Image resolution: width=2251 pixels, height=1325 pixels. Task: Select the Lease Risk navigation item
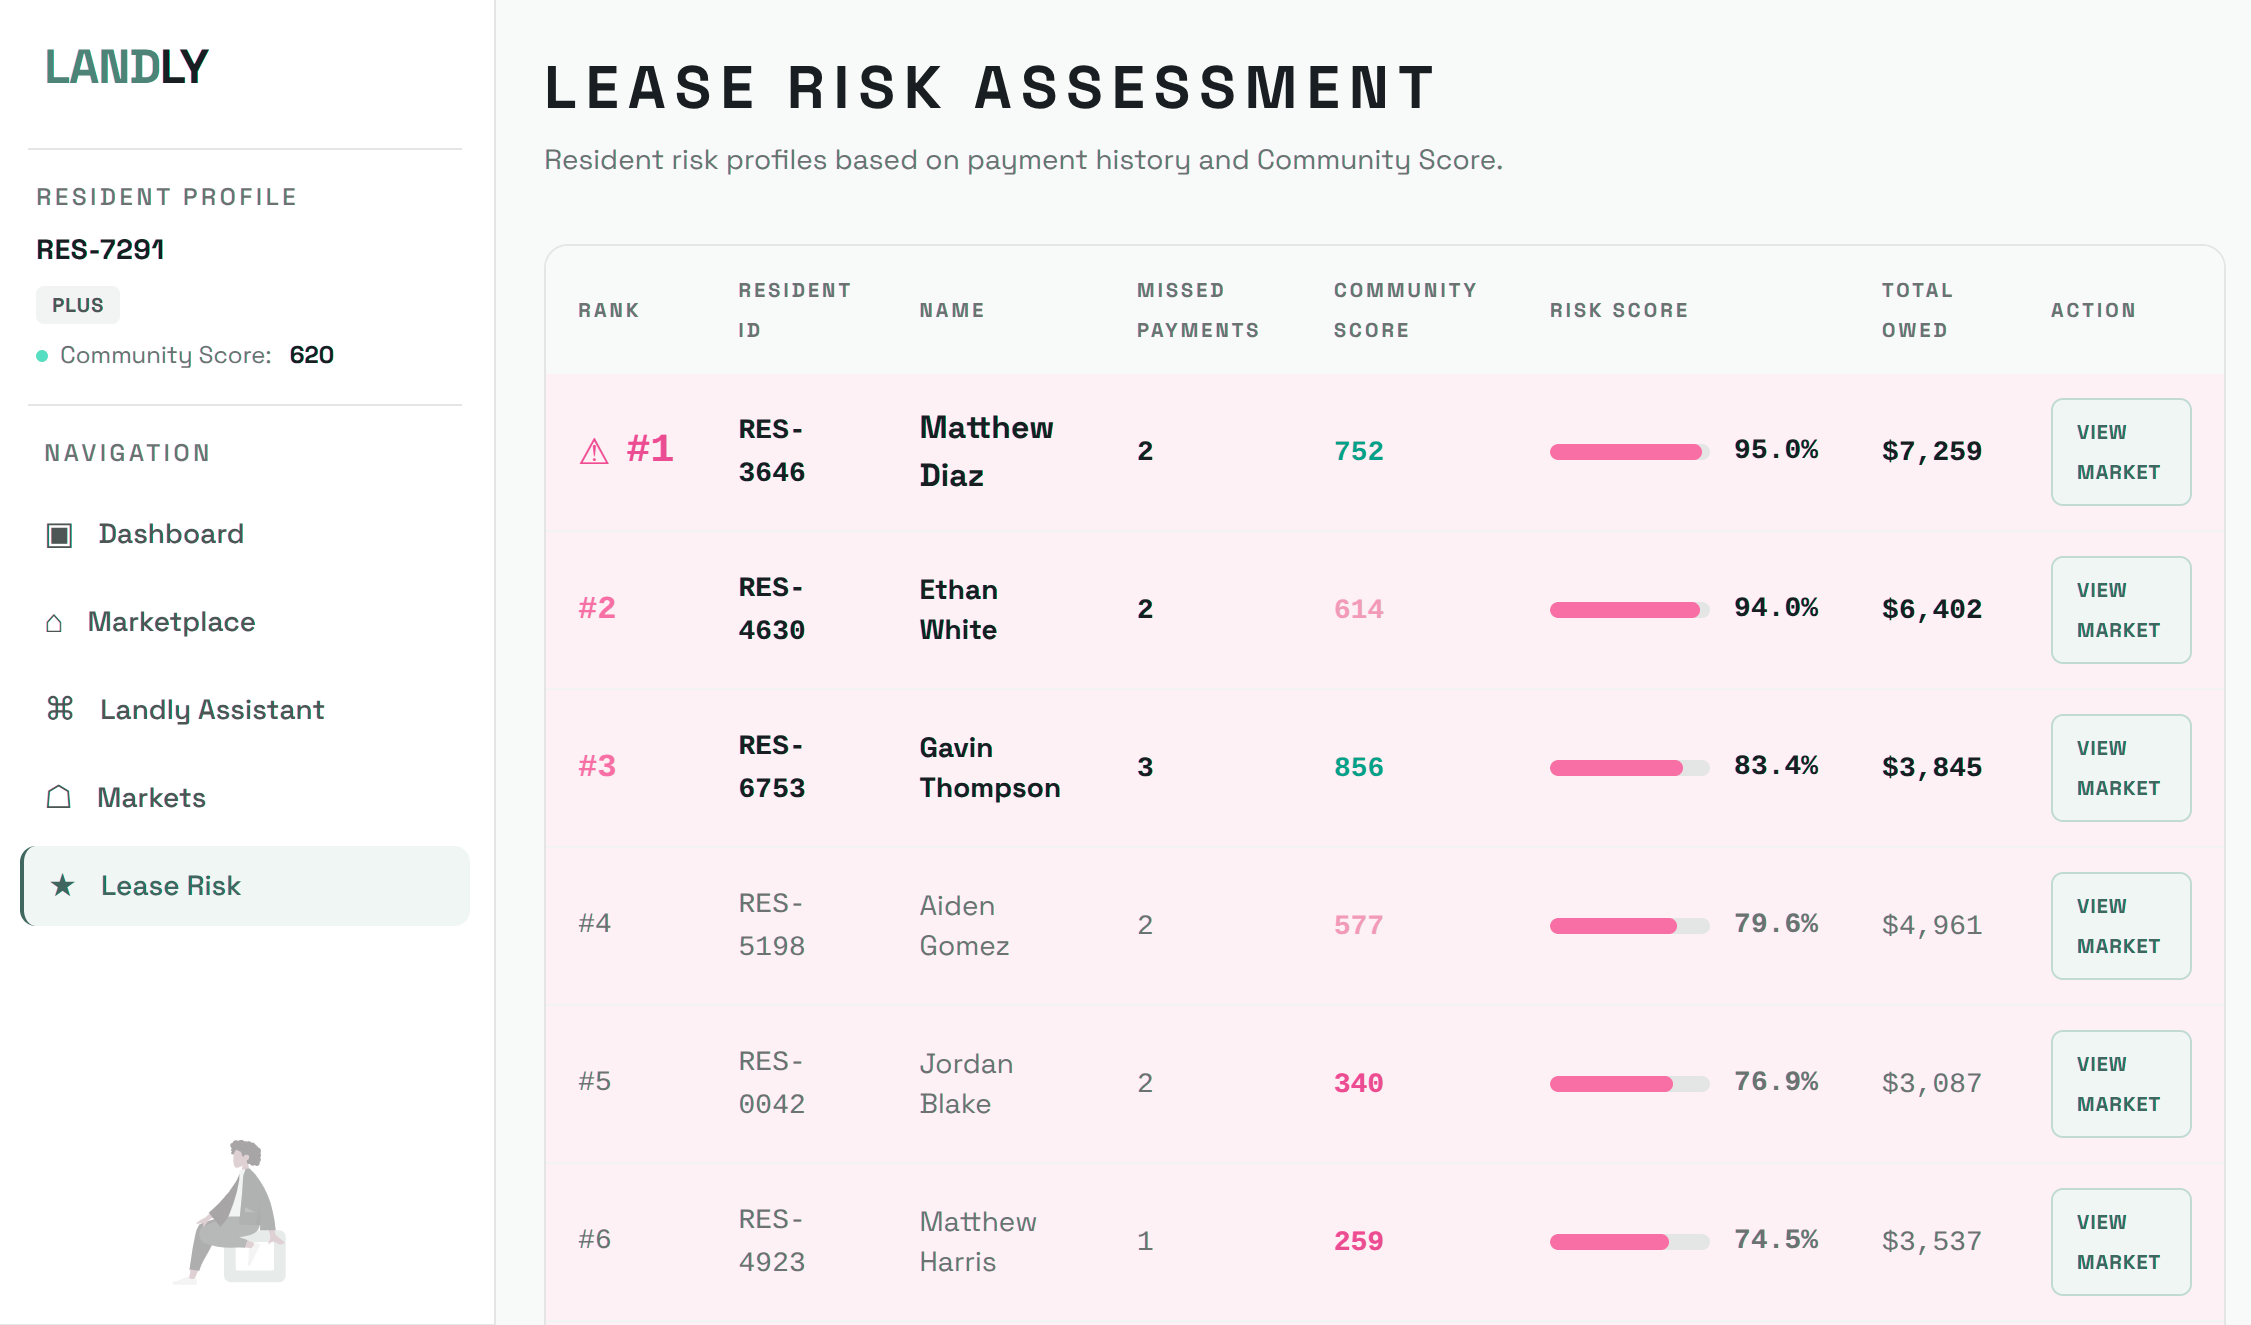tap(171, 886)
